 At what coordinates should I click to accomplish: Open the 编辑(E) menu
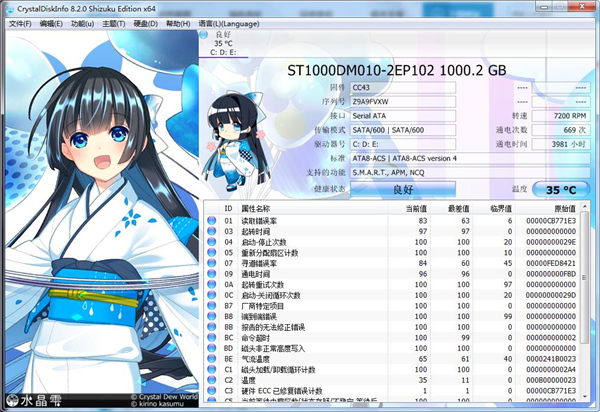click(51, 24)
